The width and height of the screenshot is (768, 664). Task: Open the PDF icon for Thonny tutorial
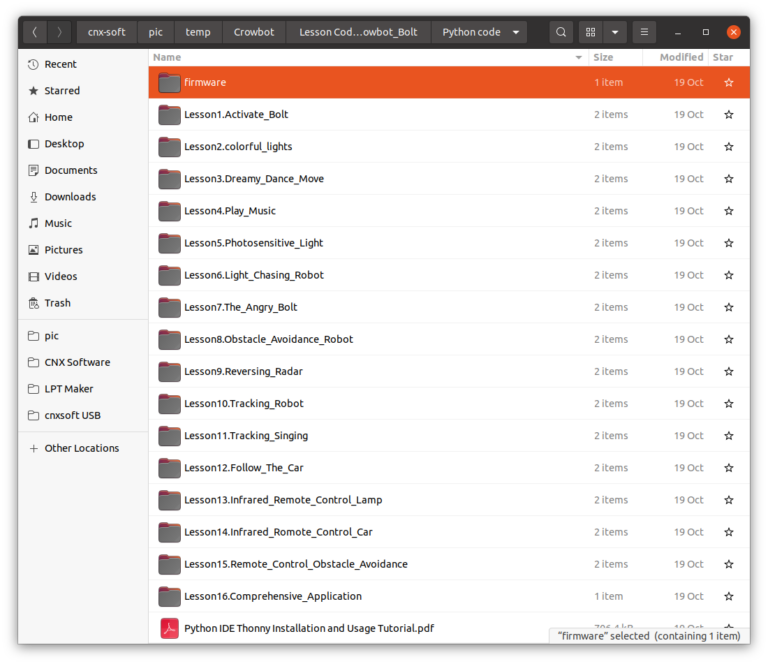169,628
